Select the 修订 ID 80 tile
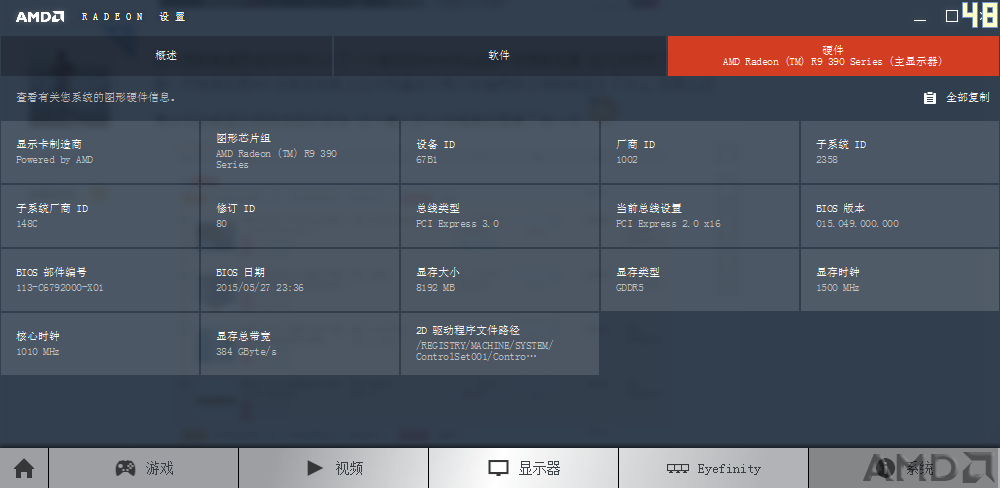Image resolution: width=1000 pixels, height=488 pixels. pos(300,216)
